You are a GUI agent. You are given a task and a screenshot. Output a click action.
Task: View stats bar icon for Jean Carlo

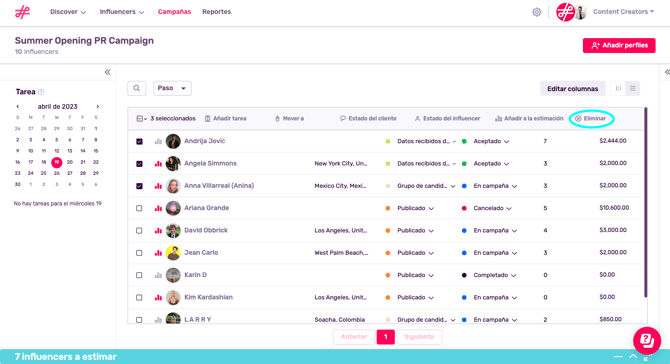pos(158,253)
